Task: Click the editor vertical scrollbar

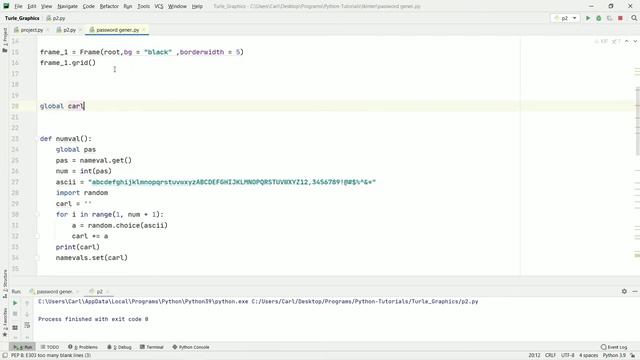Action: pyautogui.click(x=637, y=120)
